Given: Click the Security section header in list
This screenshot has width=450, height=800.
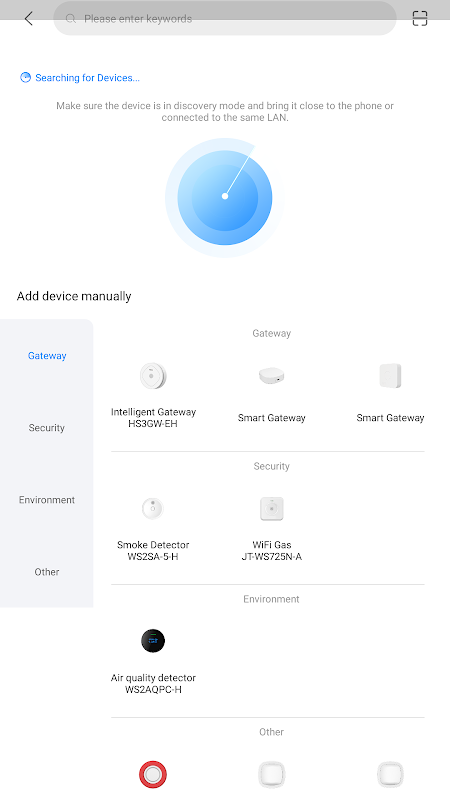Looking at the screenshot, I should (271, 466).
